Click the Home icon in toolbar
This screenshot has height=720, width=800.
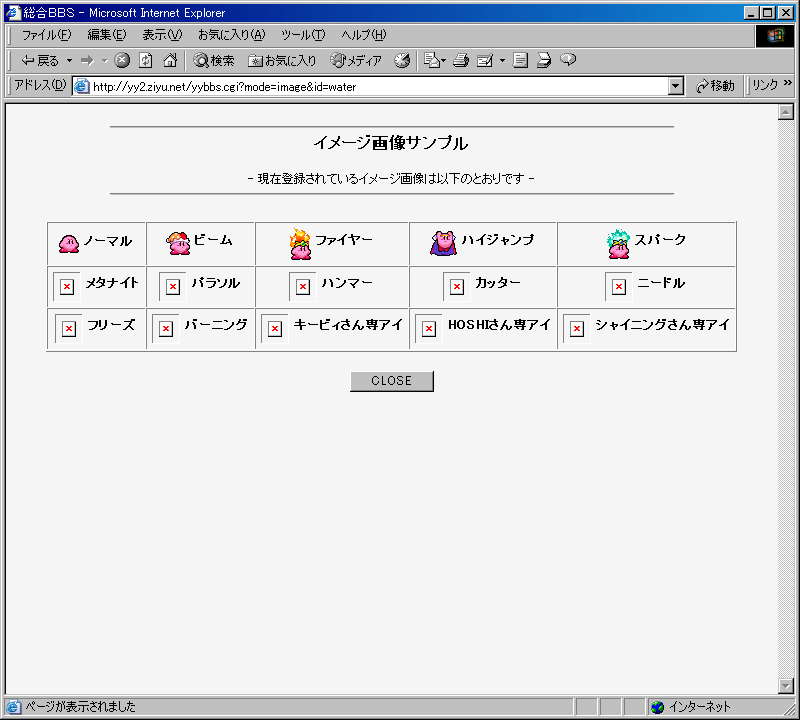click(170, 60)
